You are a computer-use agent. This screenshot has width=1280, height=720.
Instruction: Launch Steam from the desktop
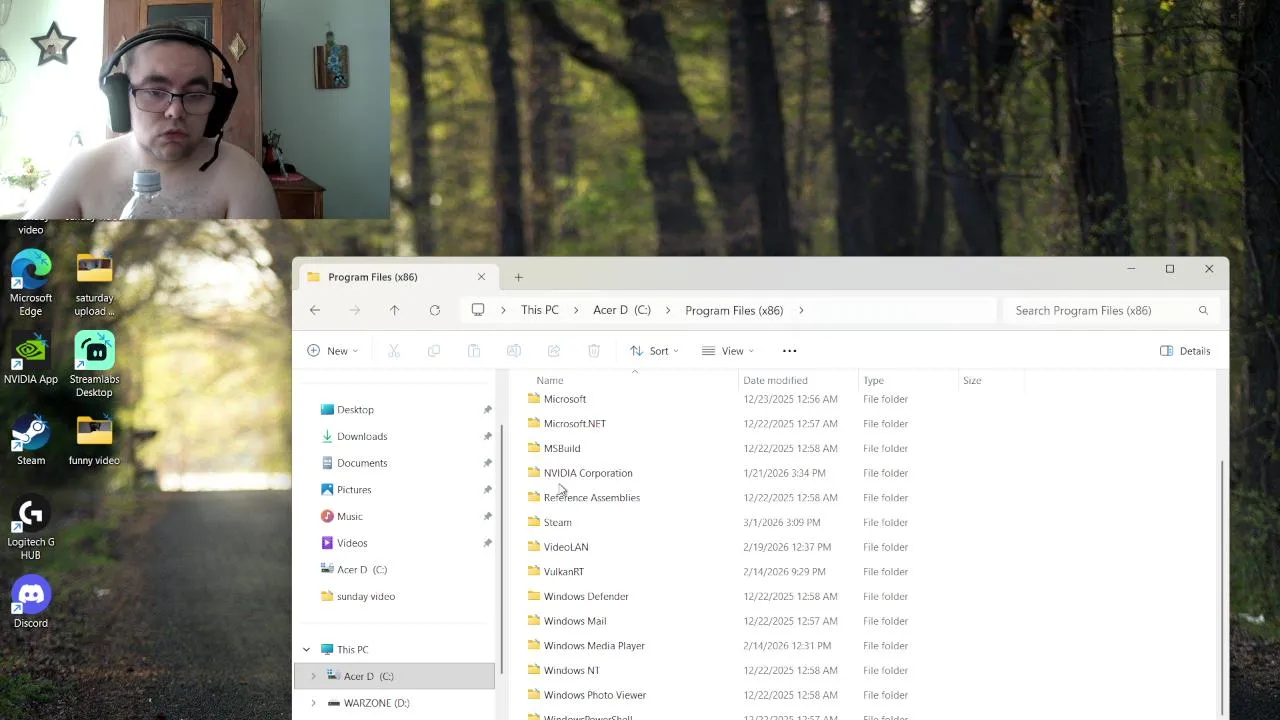point(31,440)
